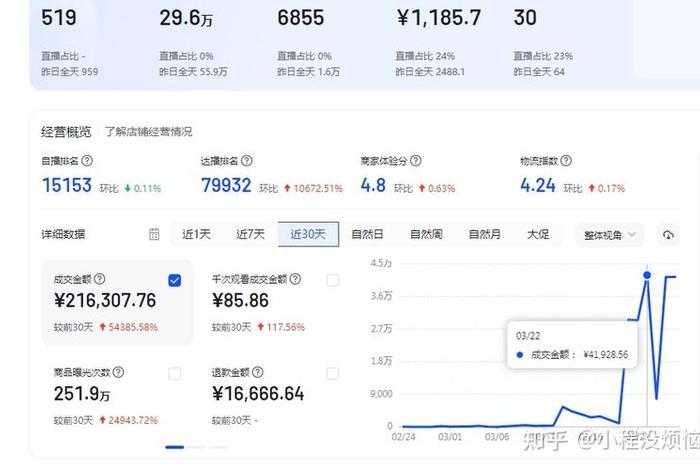700x470 pixels.
Task: Click the first metric page indicator
Action: point(175,447)
